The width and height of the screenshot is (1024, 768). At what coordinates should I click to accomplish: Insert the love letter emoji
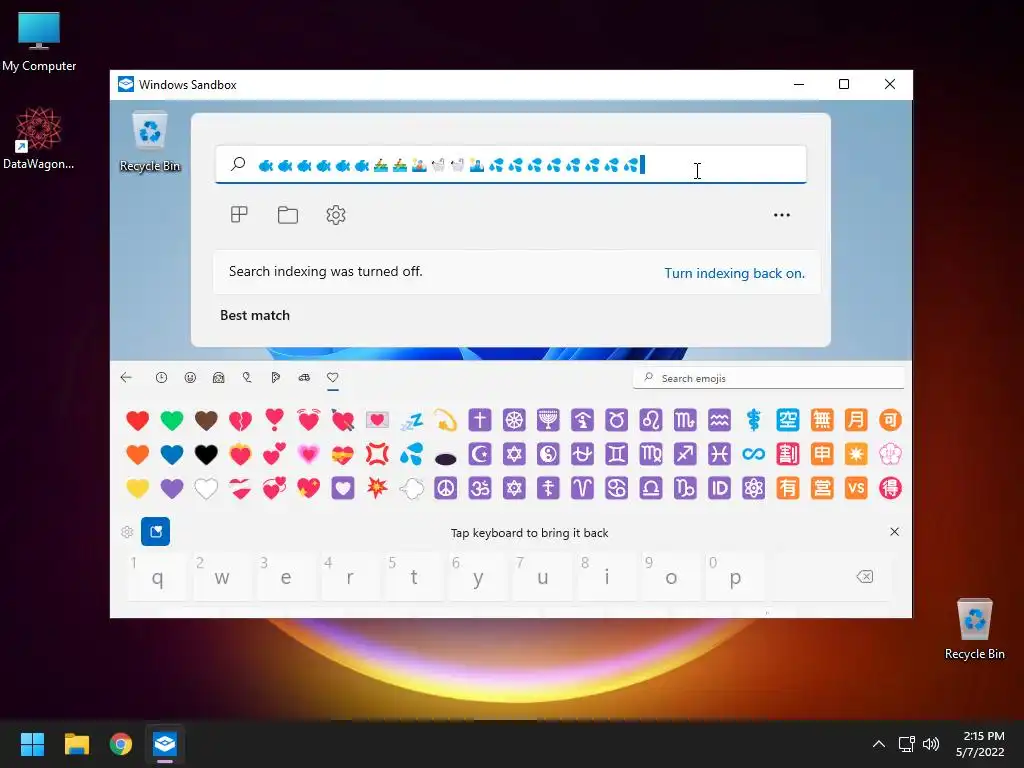pos(377,421)
